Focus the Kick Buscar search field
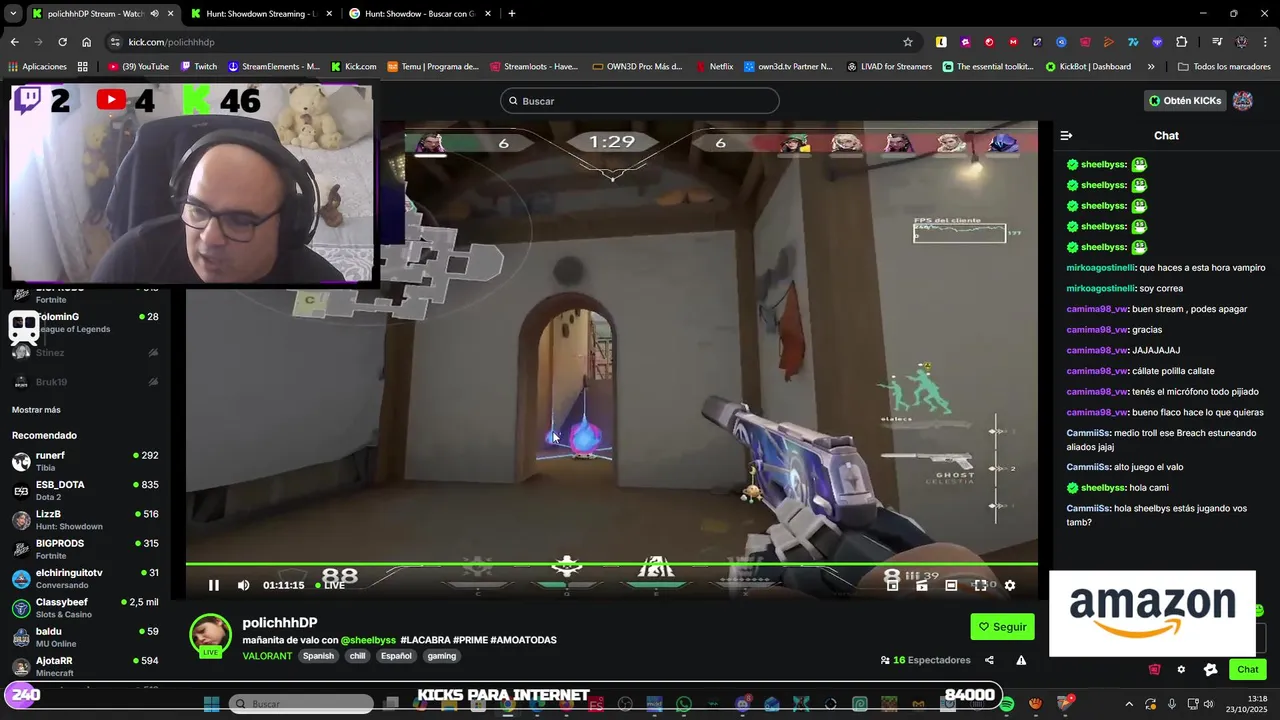Image resolution: width=1280 pixels, height=720 pixels. click(639, 101)
